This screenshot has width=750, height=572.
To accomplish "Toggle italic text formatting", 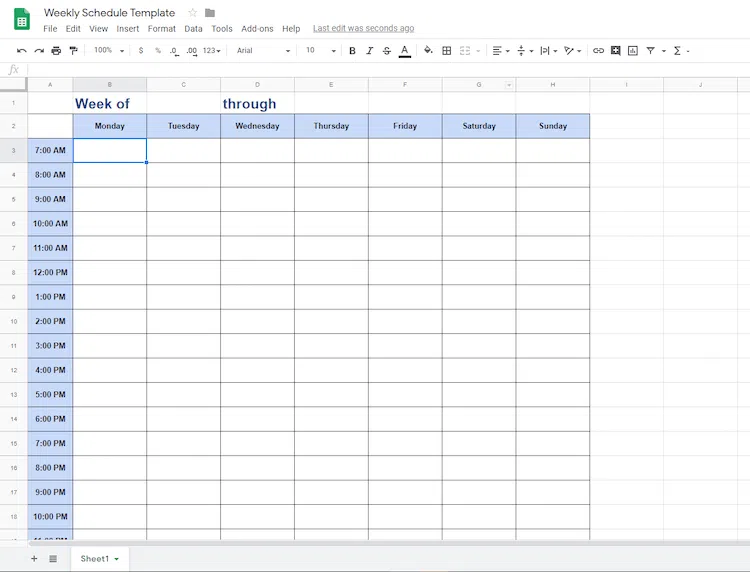I will pos(369,50).
